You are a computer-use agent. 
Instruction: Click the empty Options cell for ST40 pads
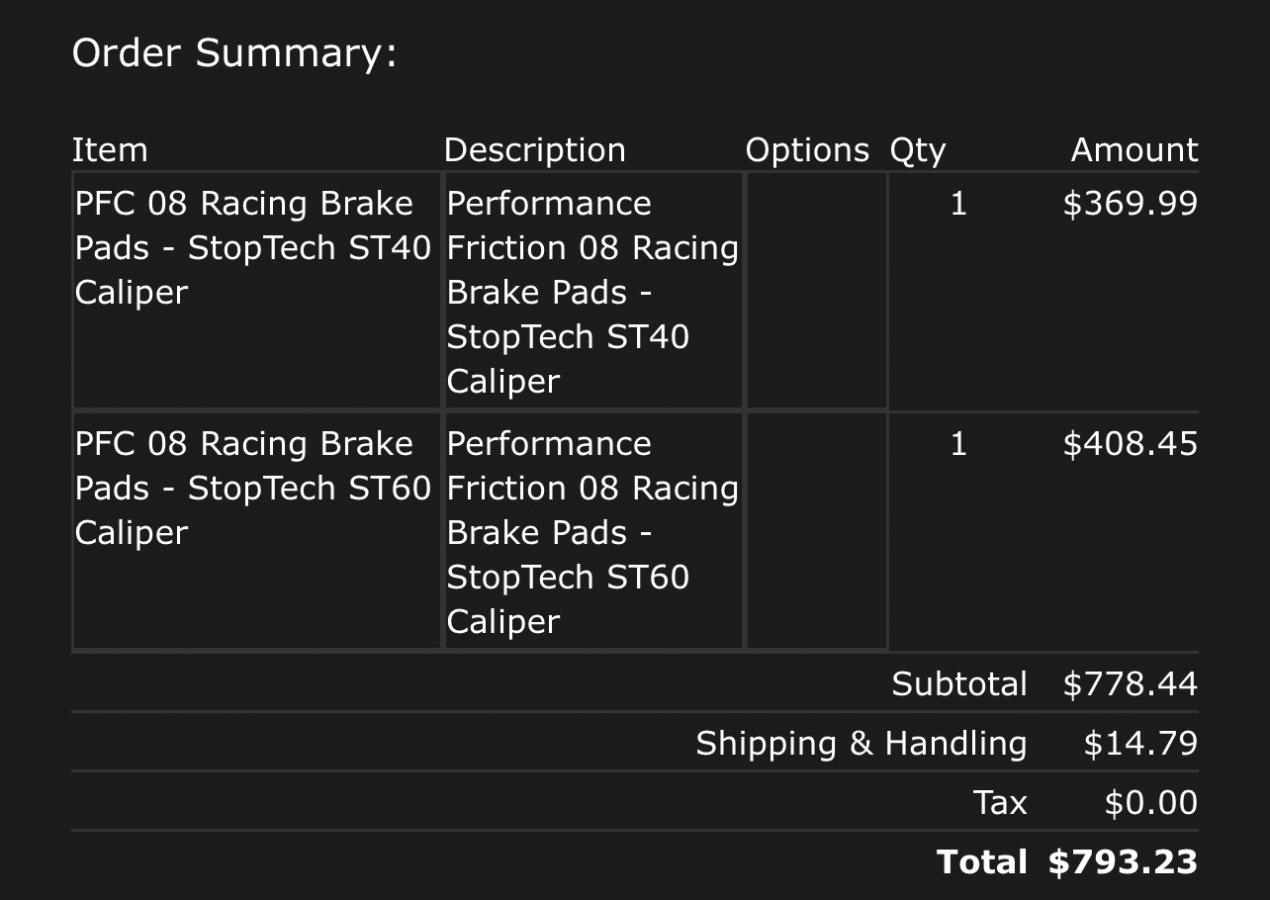[815, 290]
